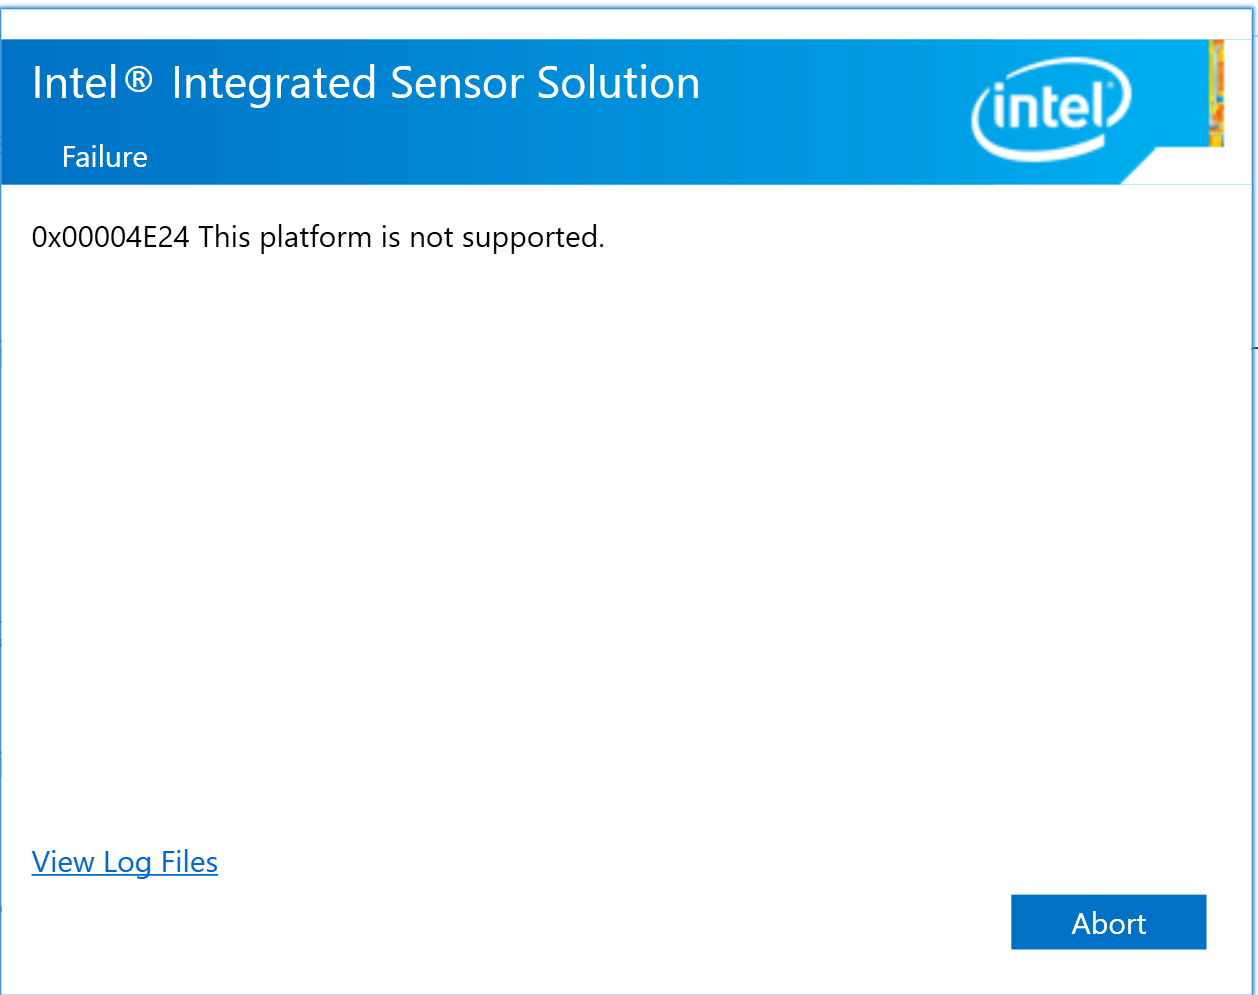This screenshot has height=995, width=1258.
Task: Click the word "Solution" in the title
Action: click(618, 83)
